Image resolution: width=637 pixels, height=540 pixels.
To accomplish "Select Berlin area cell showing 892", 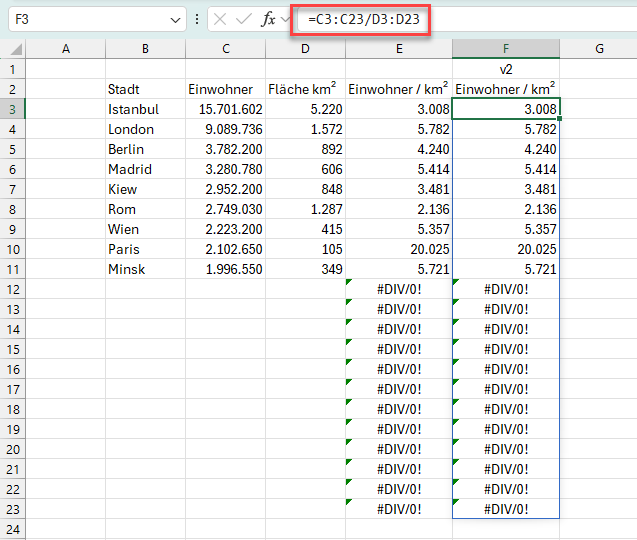I will point(306,149).
